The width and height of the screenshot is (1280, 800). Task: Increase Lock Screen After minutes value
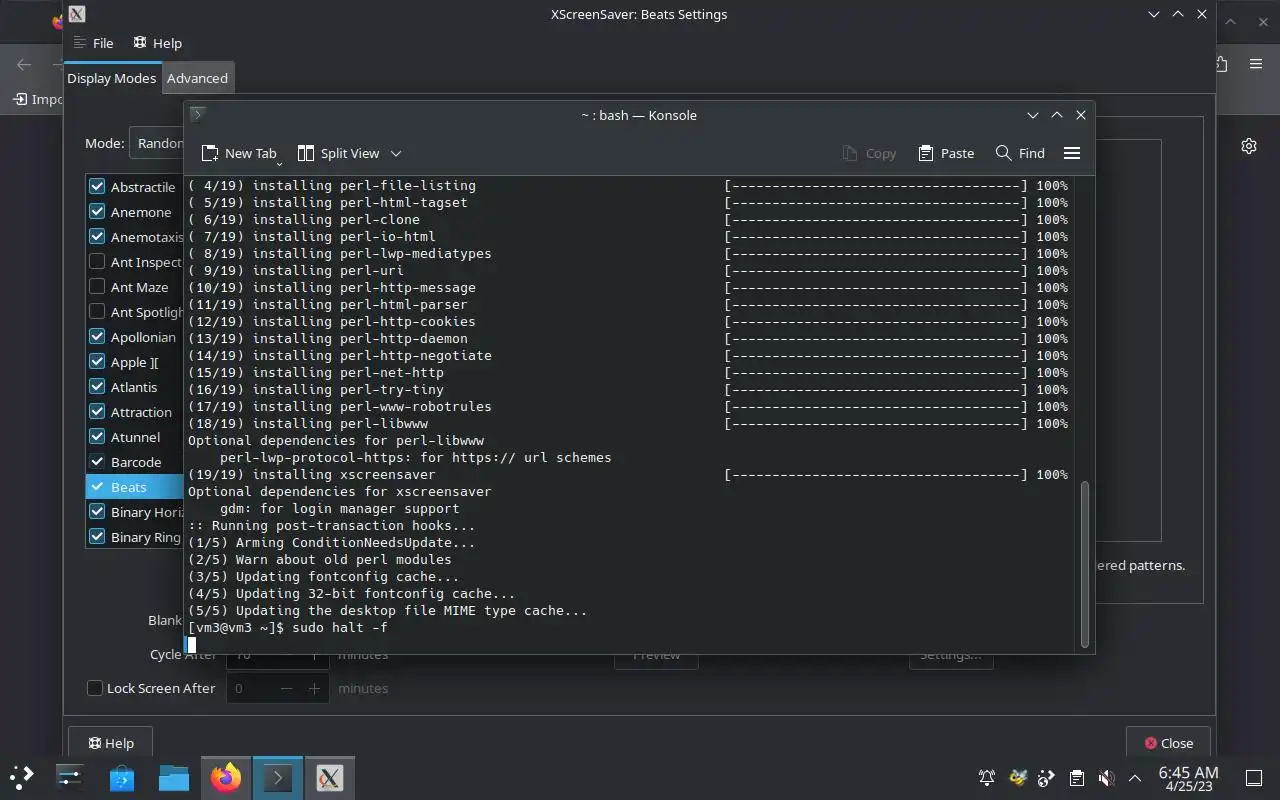click(314, 688)
